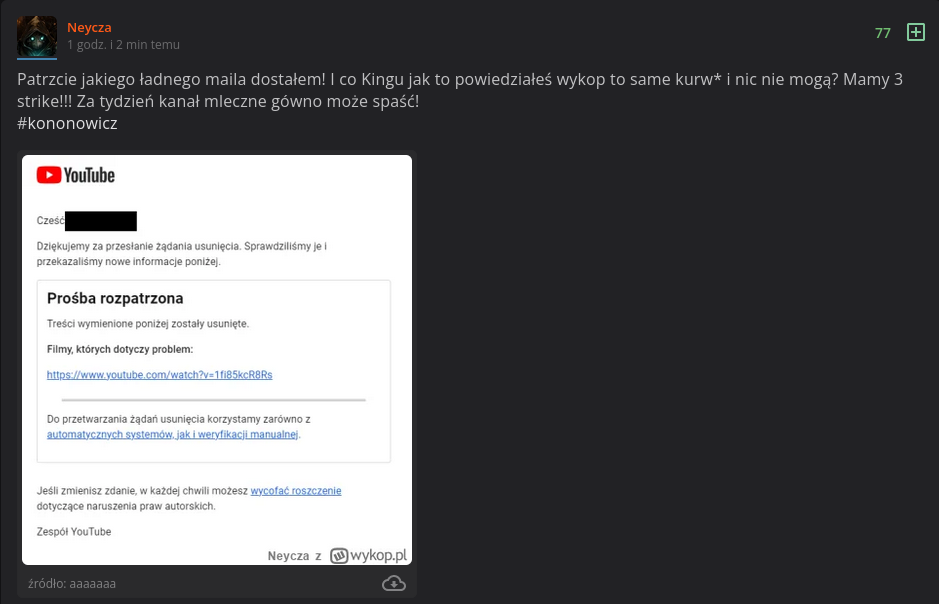Click the YouTube logo in the email

[x=76, y=176]
